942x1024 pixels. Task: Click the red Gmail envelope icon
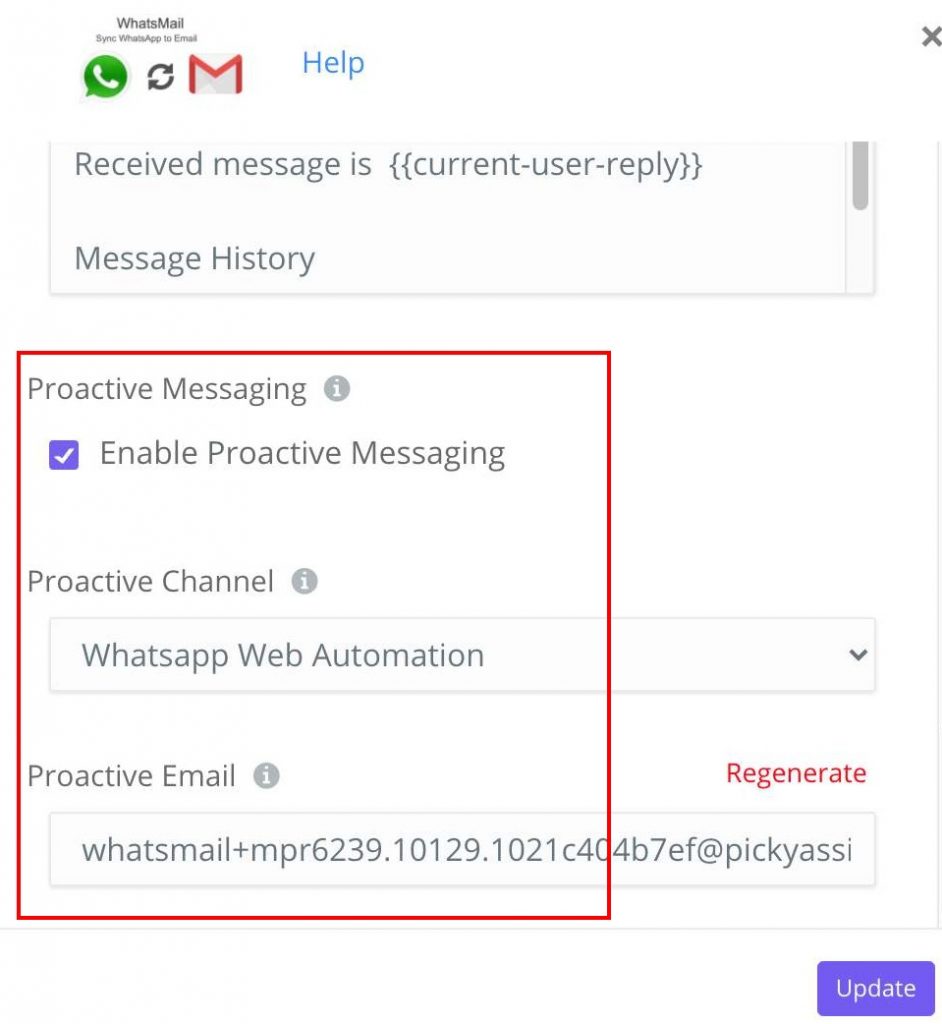[x=216, y=74]
